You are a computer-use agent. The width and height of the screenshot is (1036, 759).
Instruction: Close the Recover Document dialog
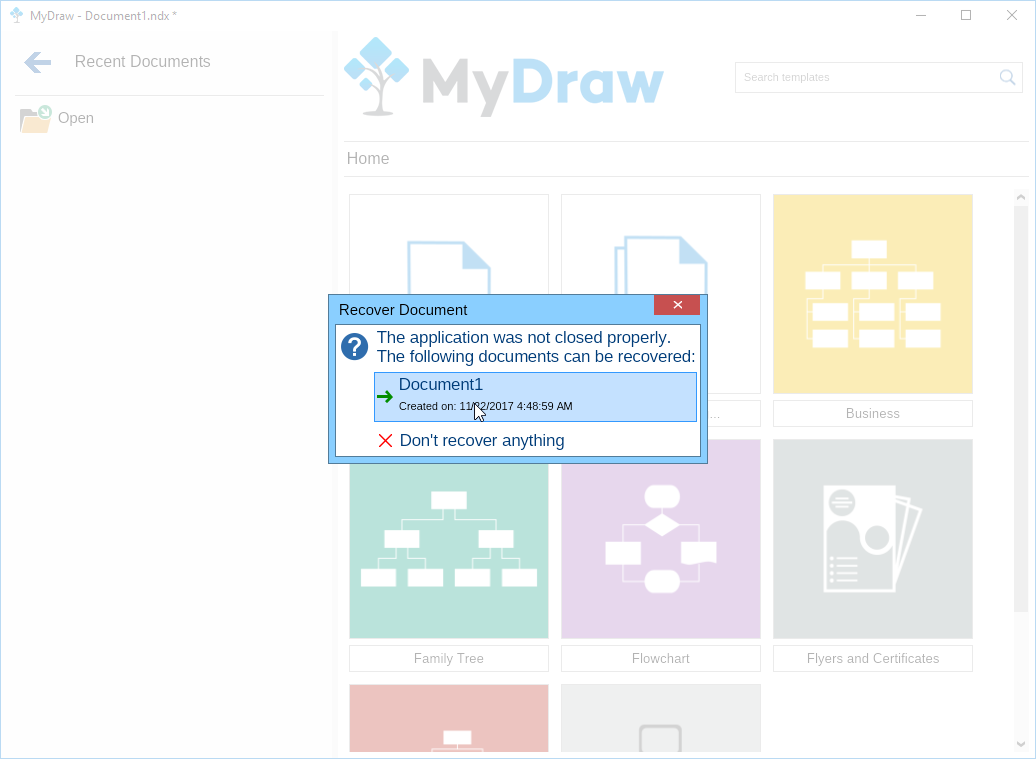(x=677, y=305)
